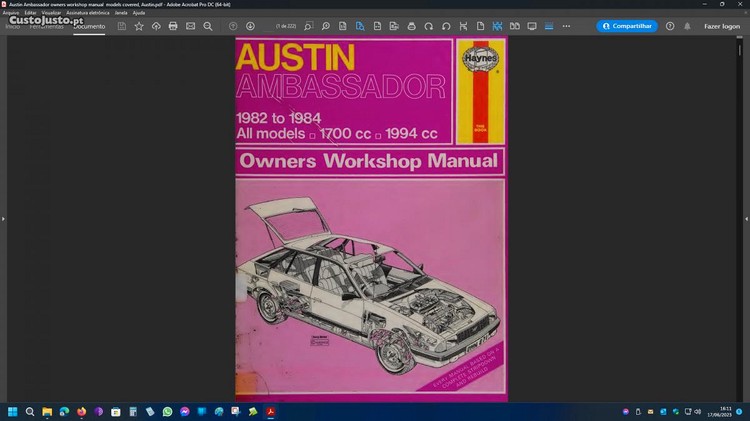Open the notifications bell icon
Viewport: 750px width, 421px height.
pyautogui.click(x=685, y=26)
